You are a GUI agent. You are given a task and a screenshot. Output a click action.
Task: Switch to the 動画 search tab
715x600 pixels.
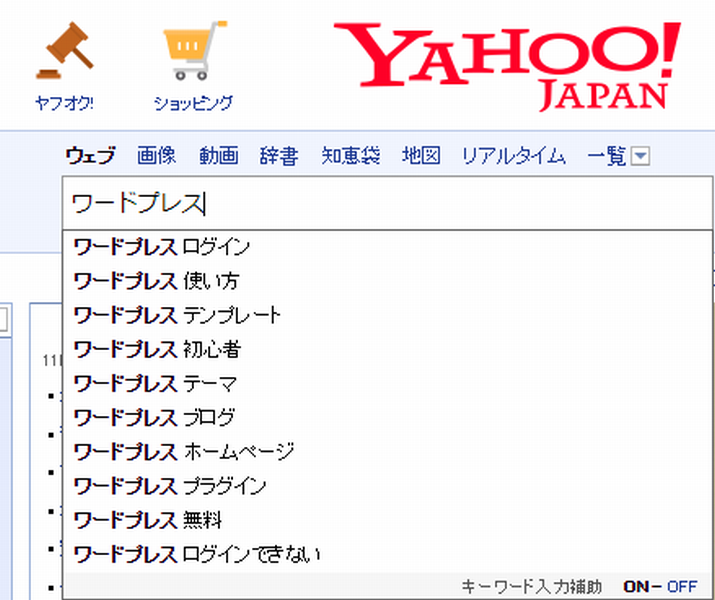[x=218, y=156]
